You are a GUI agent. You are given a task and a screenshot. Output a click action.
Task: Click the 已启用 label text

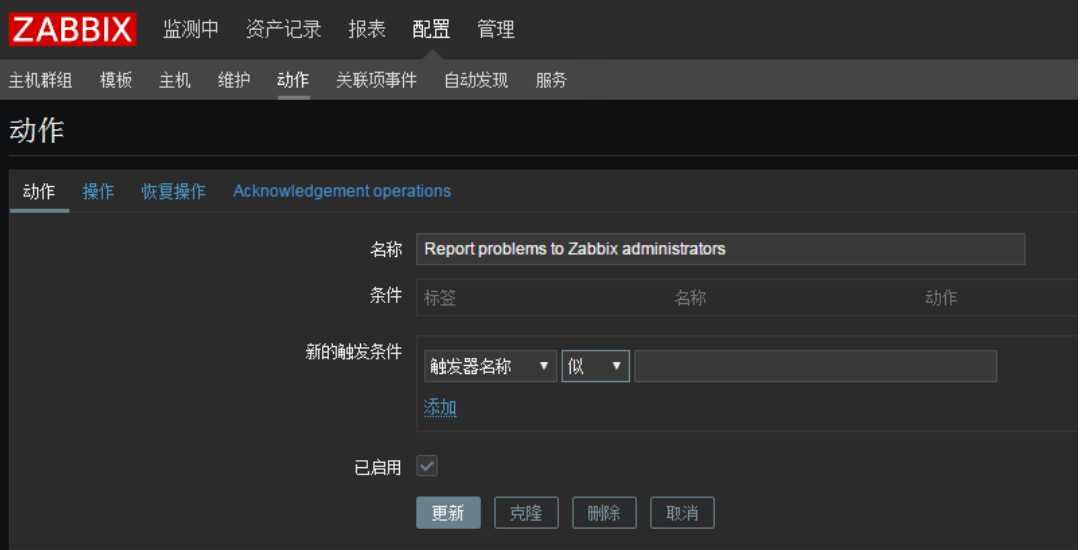[377, 467]
